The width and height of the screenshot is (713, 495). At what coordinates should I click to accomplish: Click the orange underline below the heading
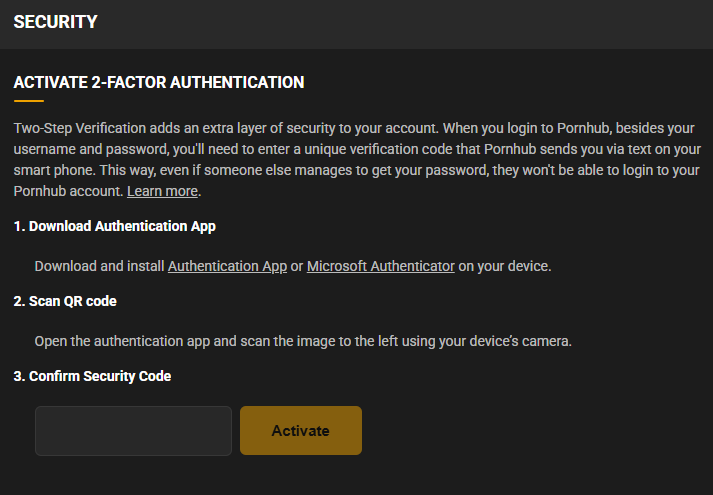coord(29,101)
